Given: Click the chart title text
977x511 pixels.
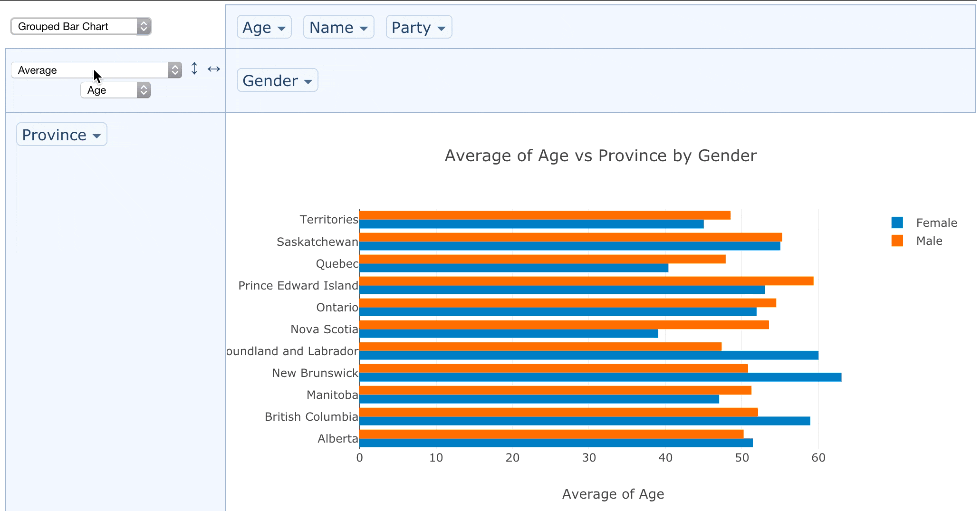Looking at the screenshot, I should 600,156.
